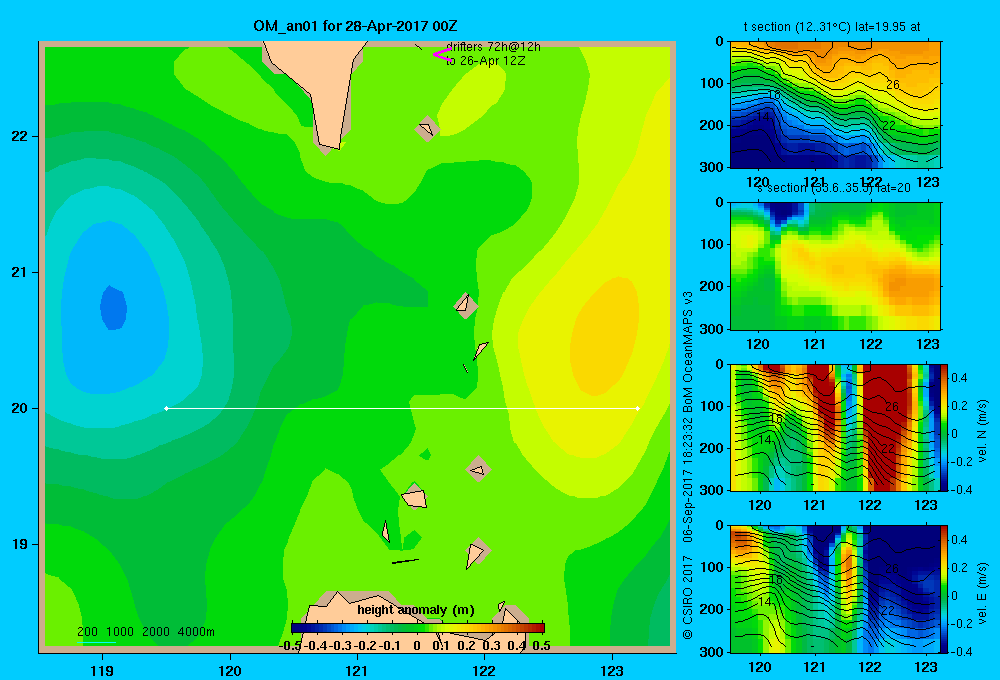Open the northward velocity section panel
The width and height of the screenshot is (1000, 680).
click(835, 427)
